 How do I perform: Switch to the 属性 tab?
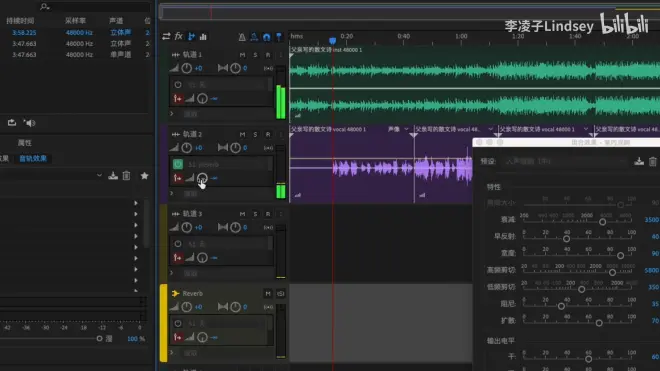pos(24,143)
